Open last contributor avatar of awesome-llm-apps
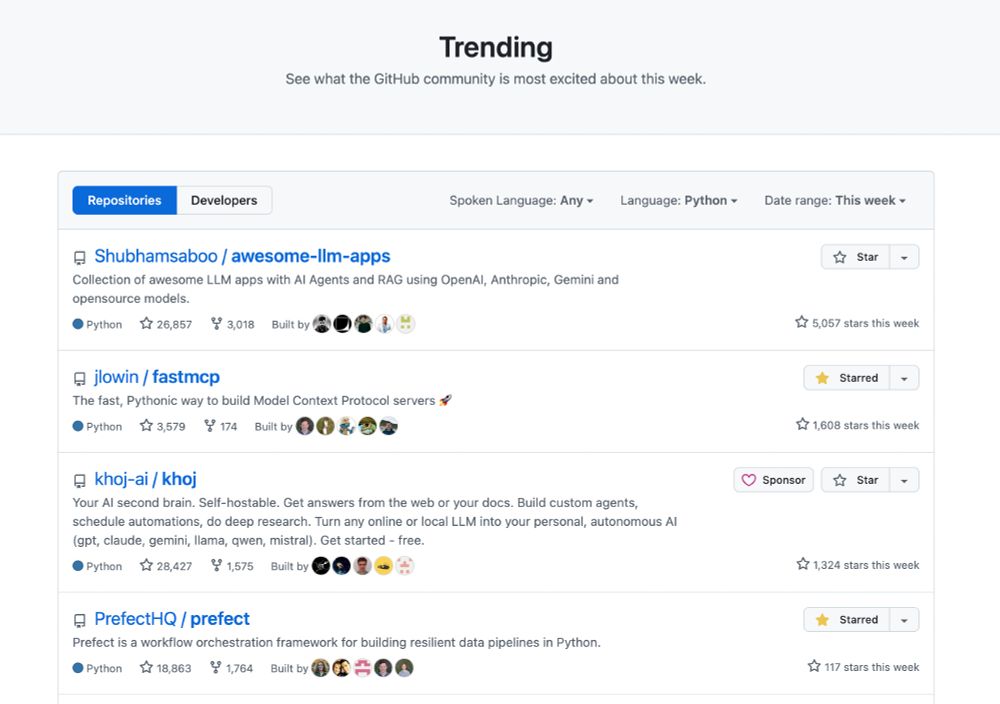Image resolution: width=1000 pixels, height=704 pixels. coord(406,324)
